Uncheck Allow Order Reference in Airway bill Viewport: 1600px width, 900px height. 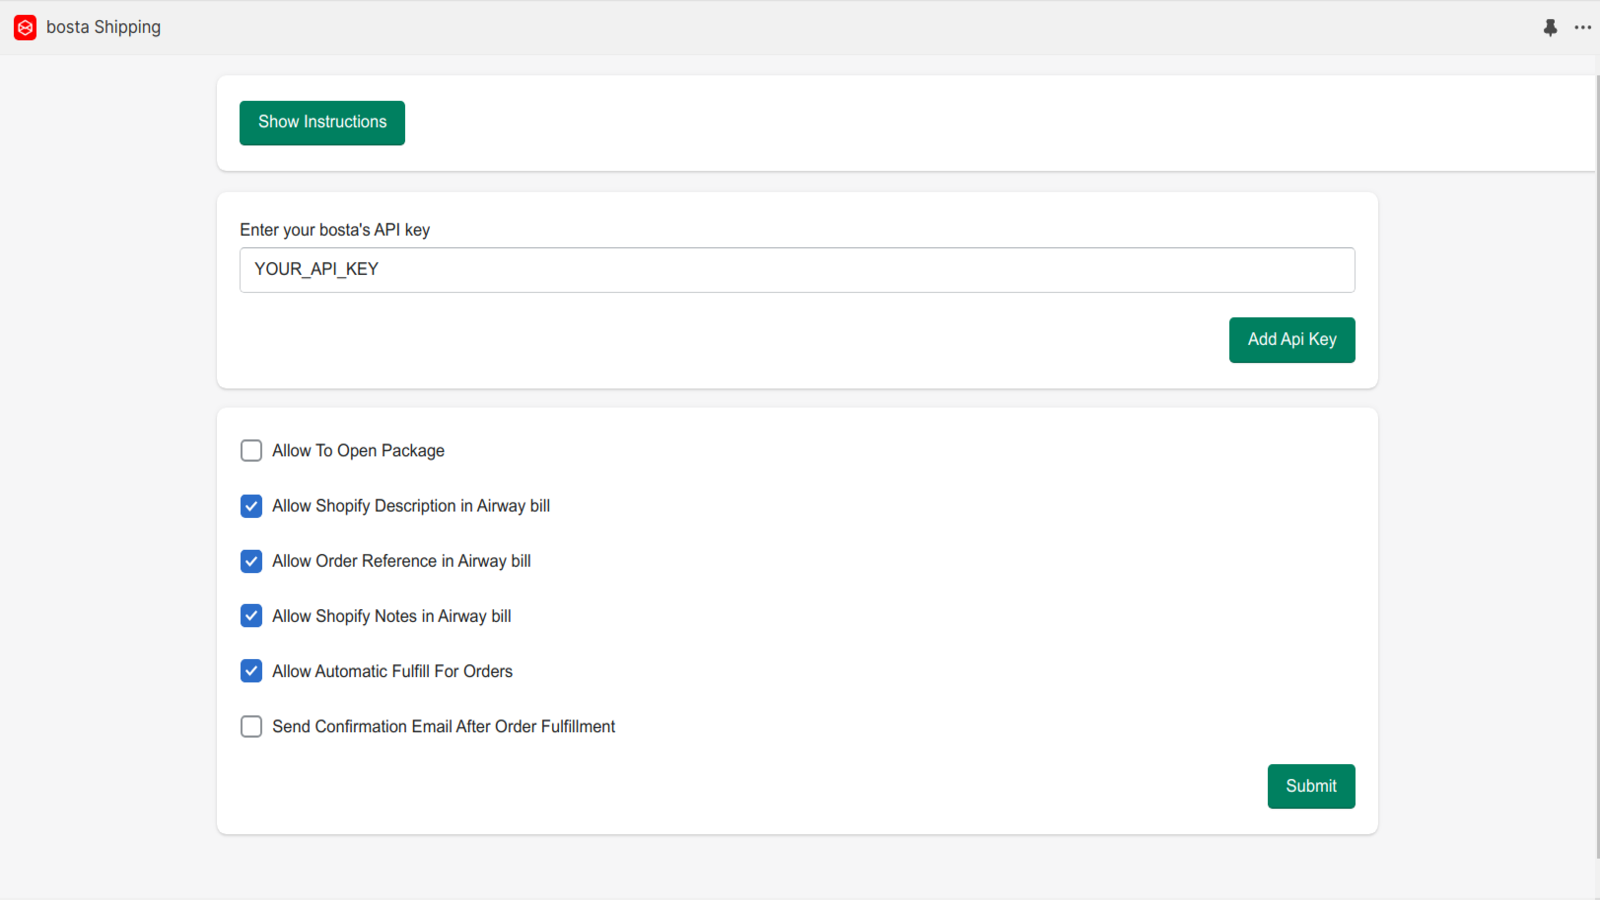251,561
